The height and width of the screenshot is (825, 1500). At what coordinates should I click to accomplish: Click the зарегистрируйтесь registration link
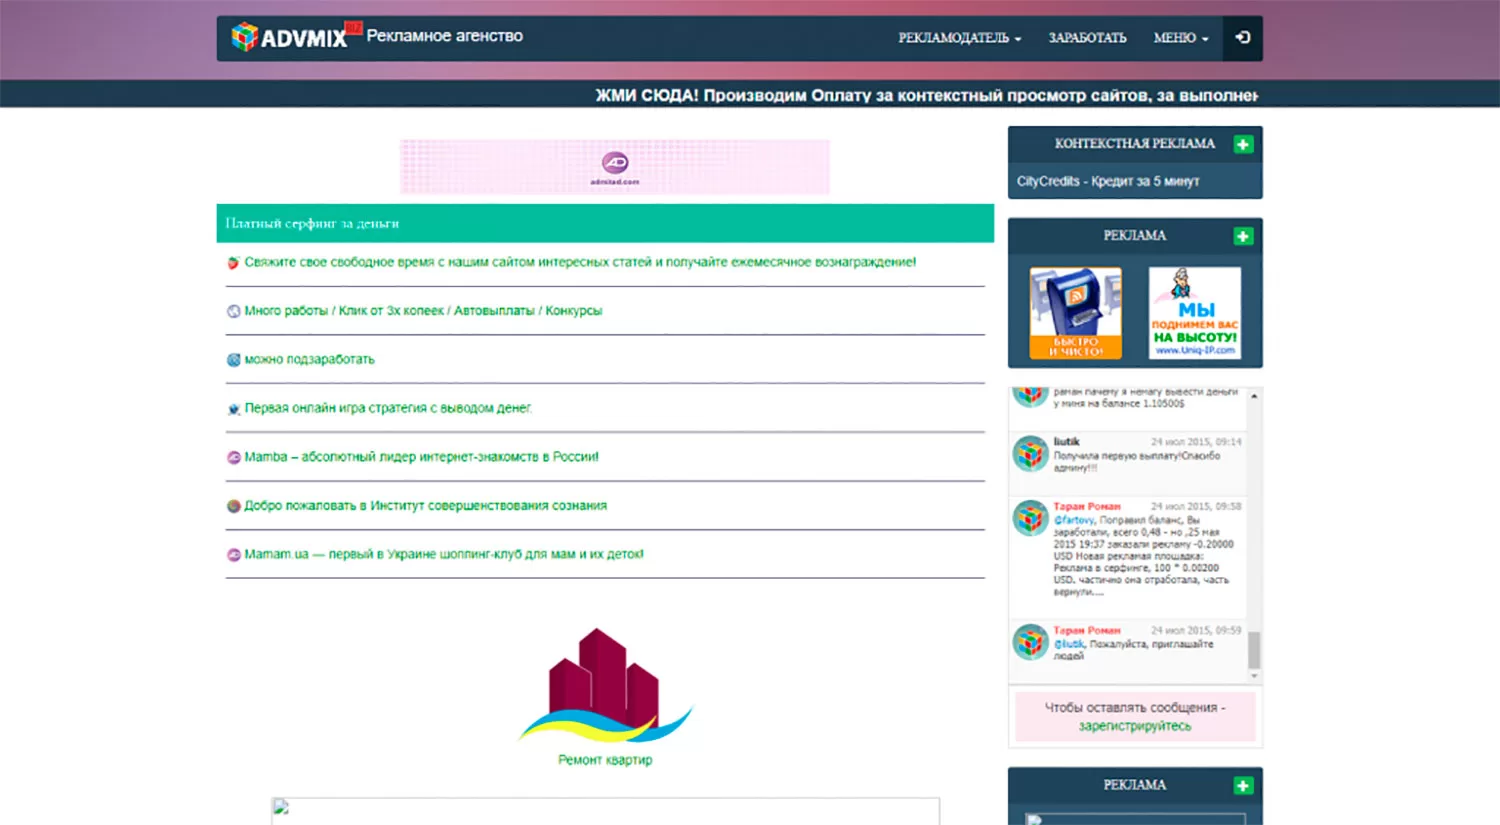pos(1134,726)
